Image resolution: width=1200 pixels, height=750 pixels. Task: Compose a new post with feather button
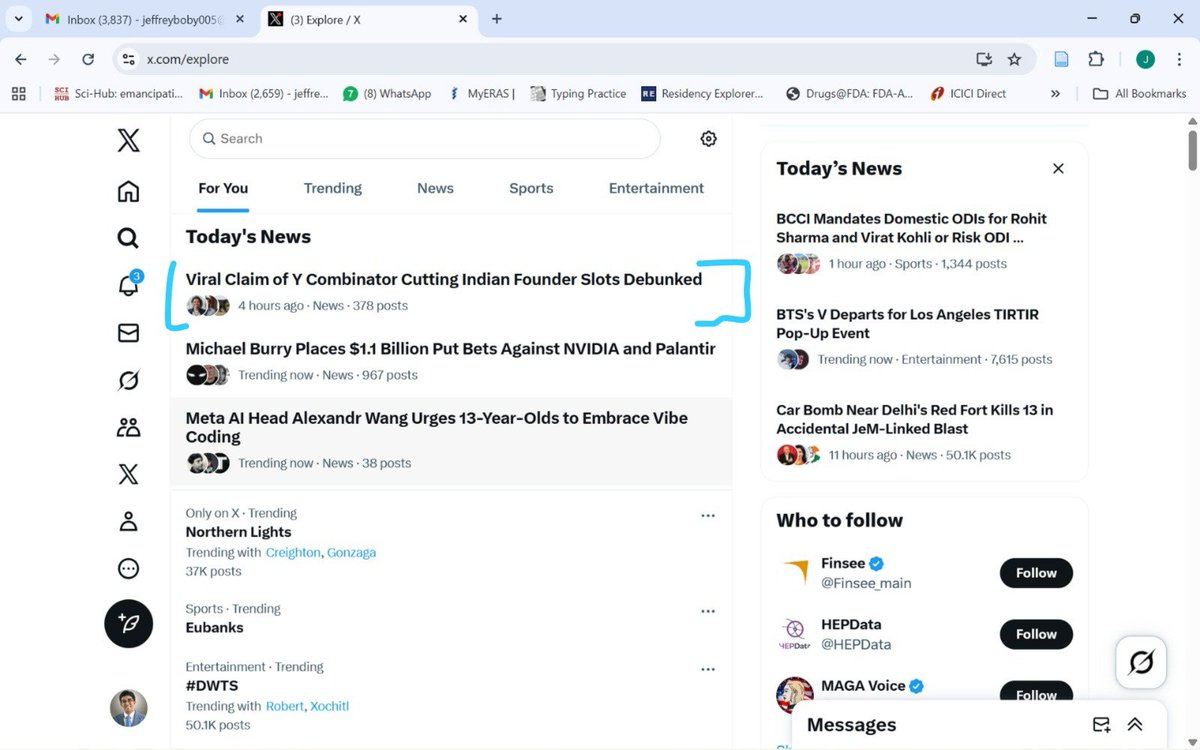click(x=128, y=624)
